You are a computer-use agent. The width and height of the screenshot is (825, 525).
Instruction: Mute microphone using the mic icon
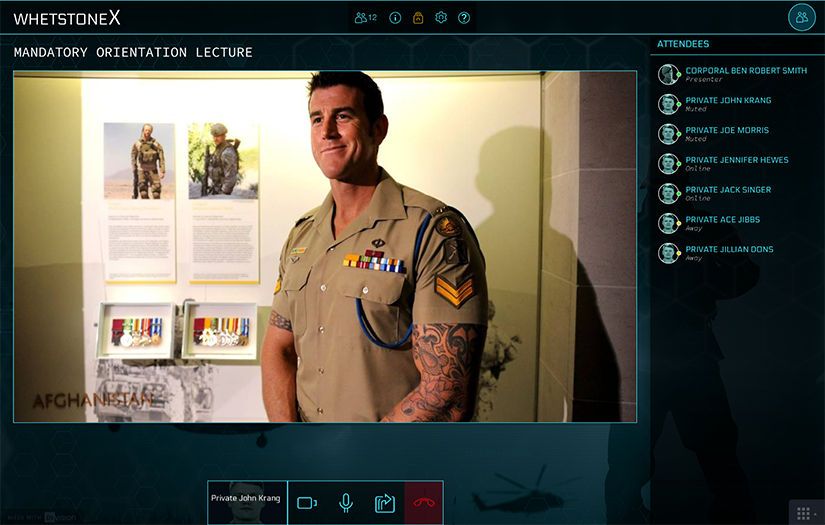(x=346, y=503)
